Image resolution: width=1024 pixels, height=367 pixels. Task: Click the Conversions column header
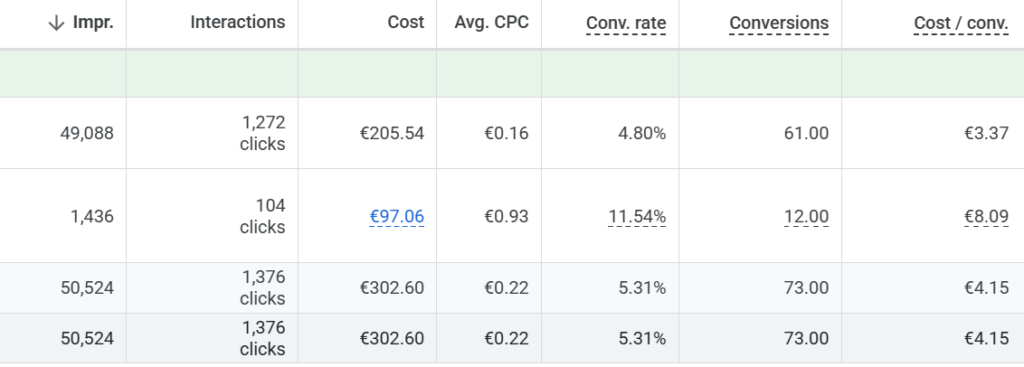coord(779,23)
